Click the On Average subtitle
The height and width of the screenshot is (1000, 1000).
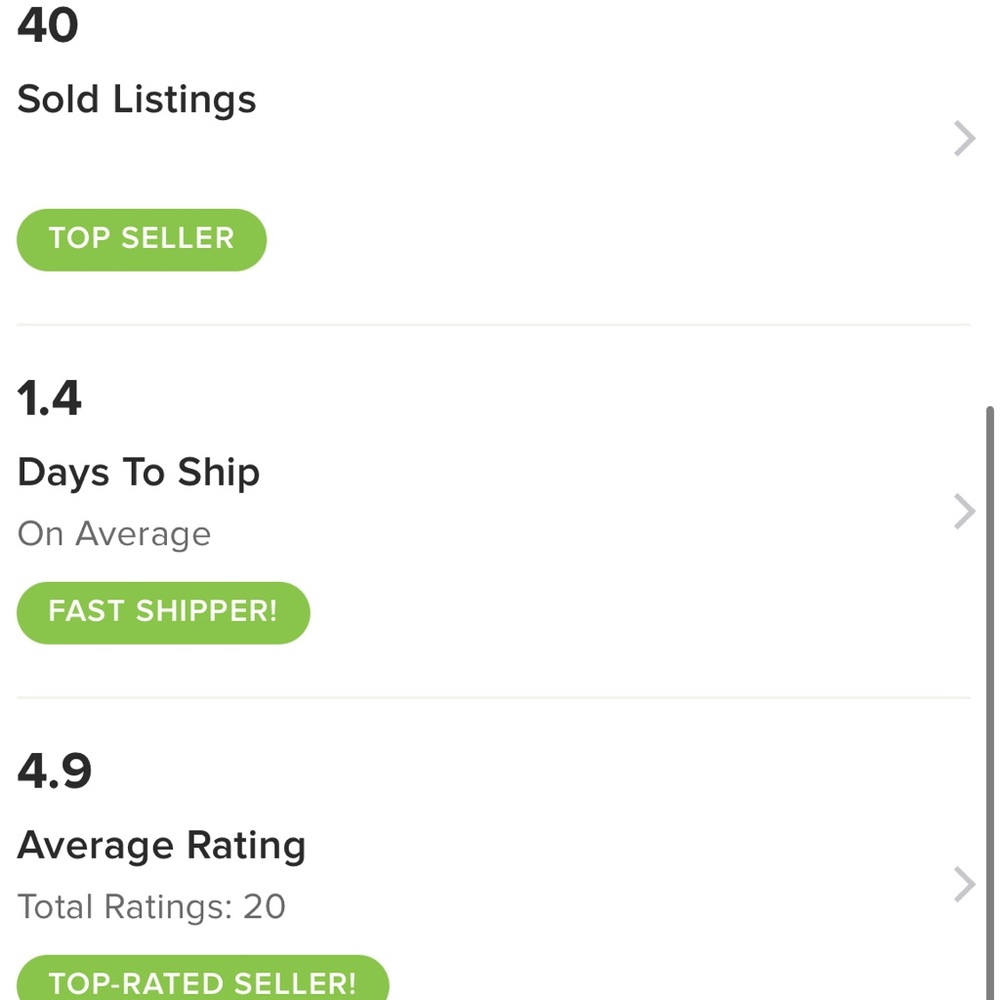(114, 534)
